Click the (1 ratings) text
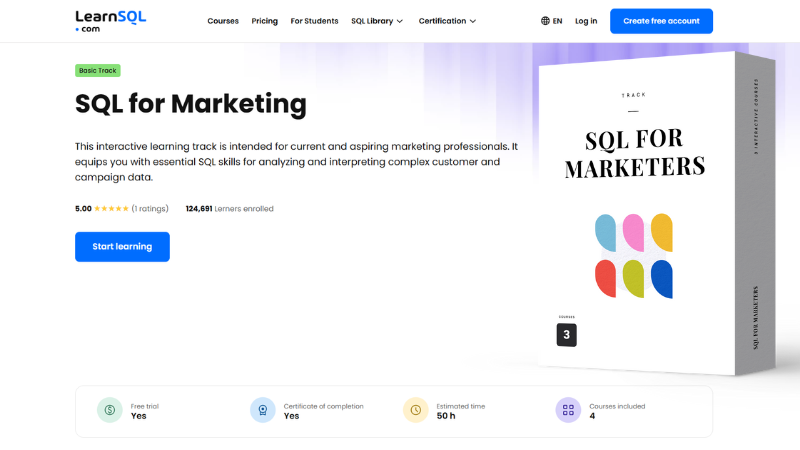The height and width of the screenshot is (450, 800). click(x=150, y=209)
